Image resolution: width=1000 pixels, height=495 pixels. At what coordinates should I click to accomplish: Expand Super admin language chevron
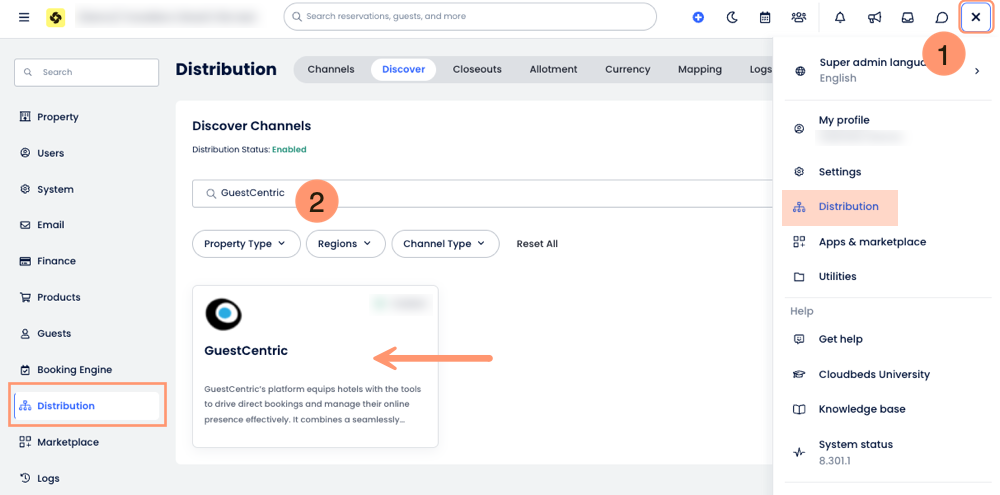[977, 71]
